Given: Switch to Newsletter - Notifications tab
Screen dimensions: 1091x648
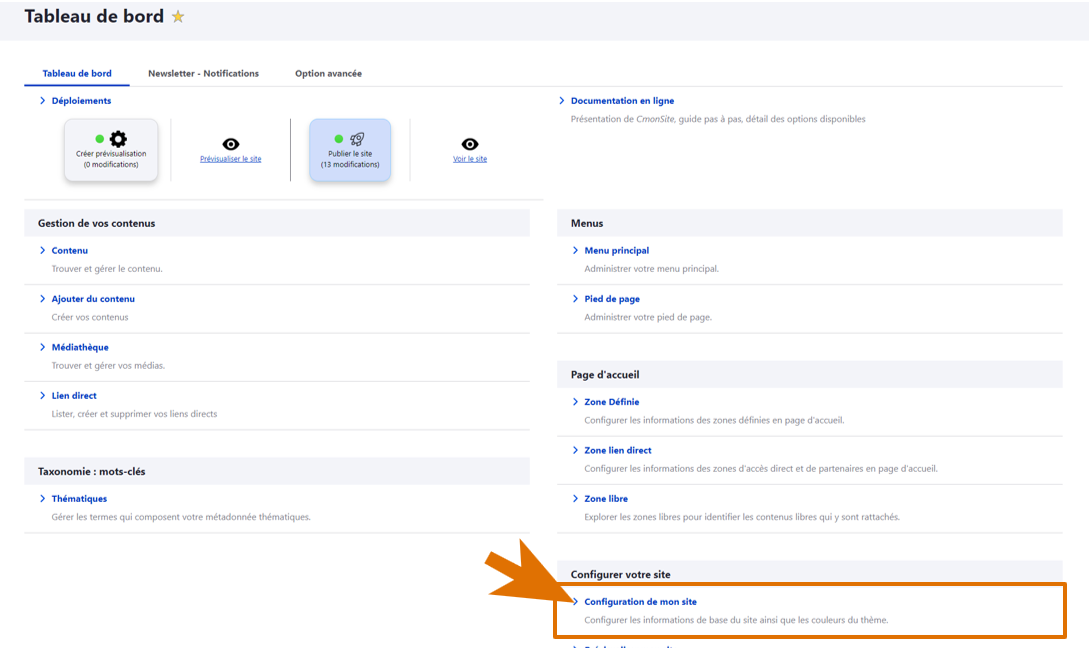Looking at the screenshot, I should tap(203, 74).
